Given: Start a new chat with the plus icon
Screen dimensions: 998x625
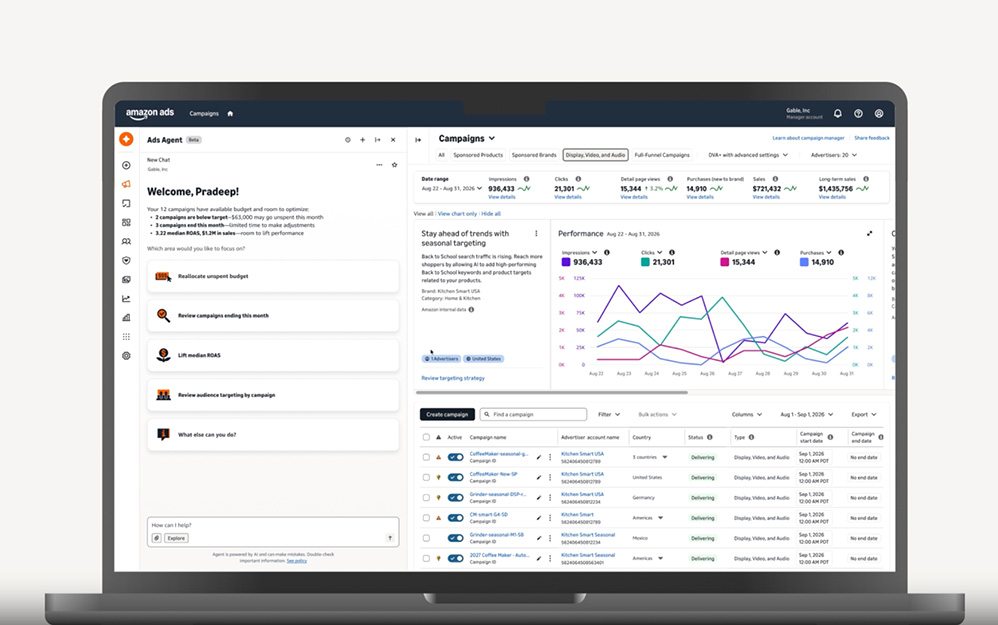Looking at the screenshot, I should pos(362,140).
